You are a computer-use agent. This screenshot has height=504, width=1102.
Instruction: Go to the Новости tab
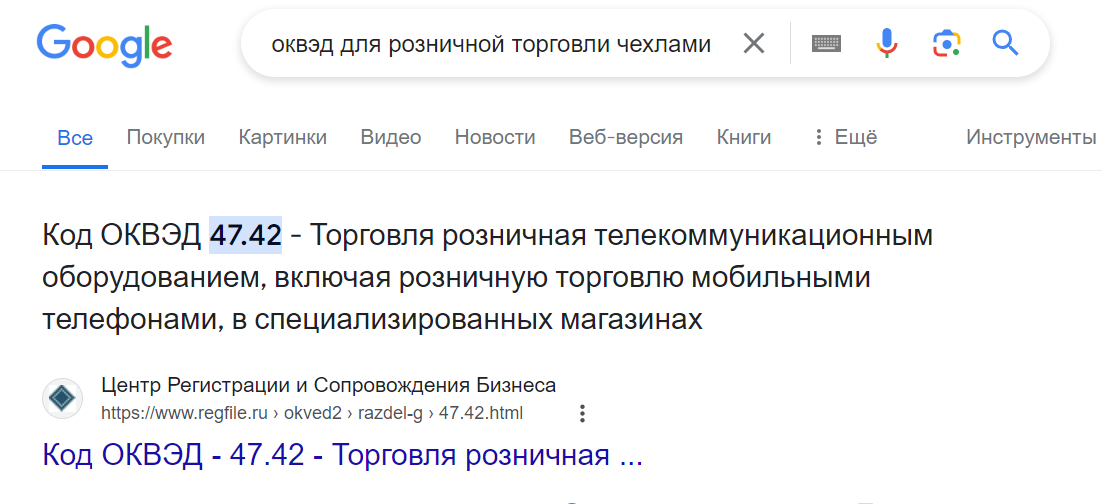tap(495, 137)
